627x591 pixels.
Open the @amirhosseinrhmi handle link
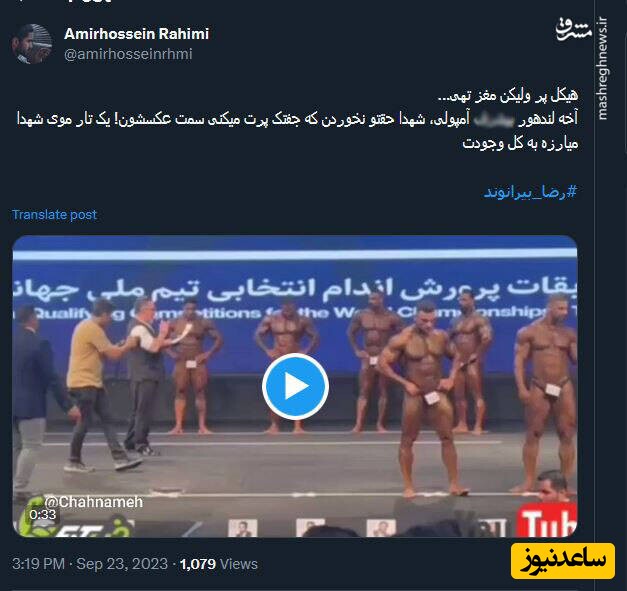click(x=128, y=54)
